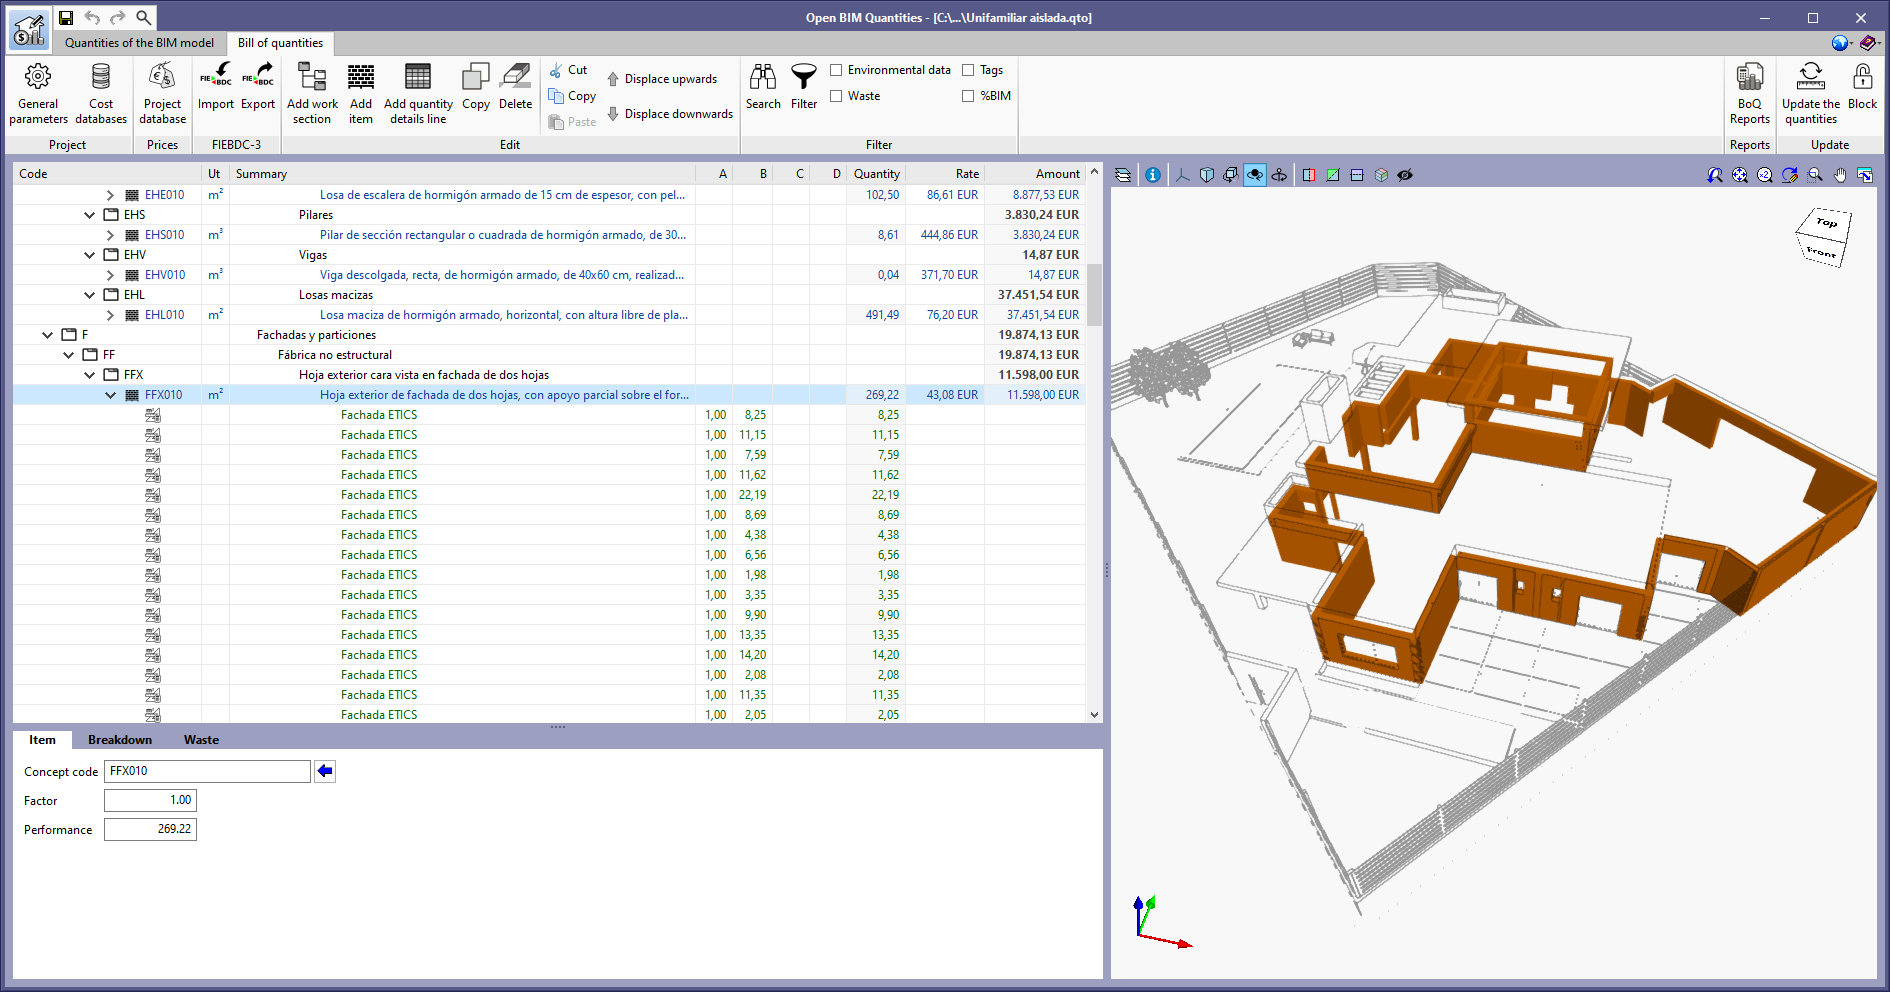Screen dimensions: 1890x992
Task: Click the zoom extents icon in viewer
Action: (x=1740, y=175)
